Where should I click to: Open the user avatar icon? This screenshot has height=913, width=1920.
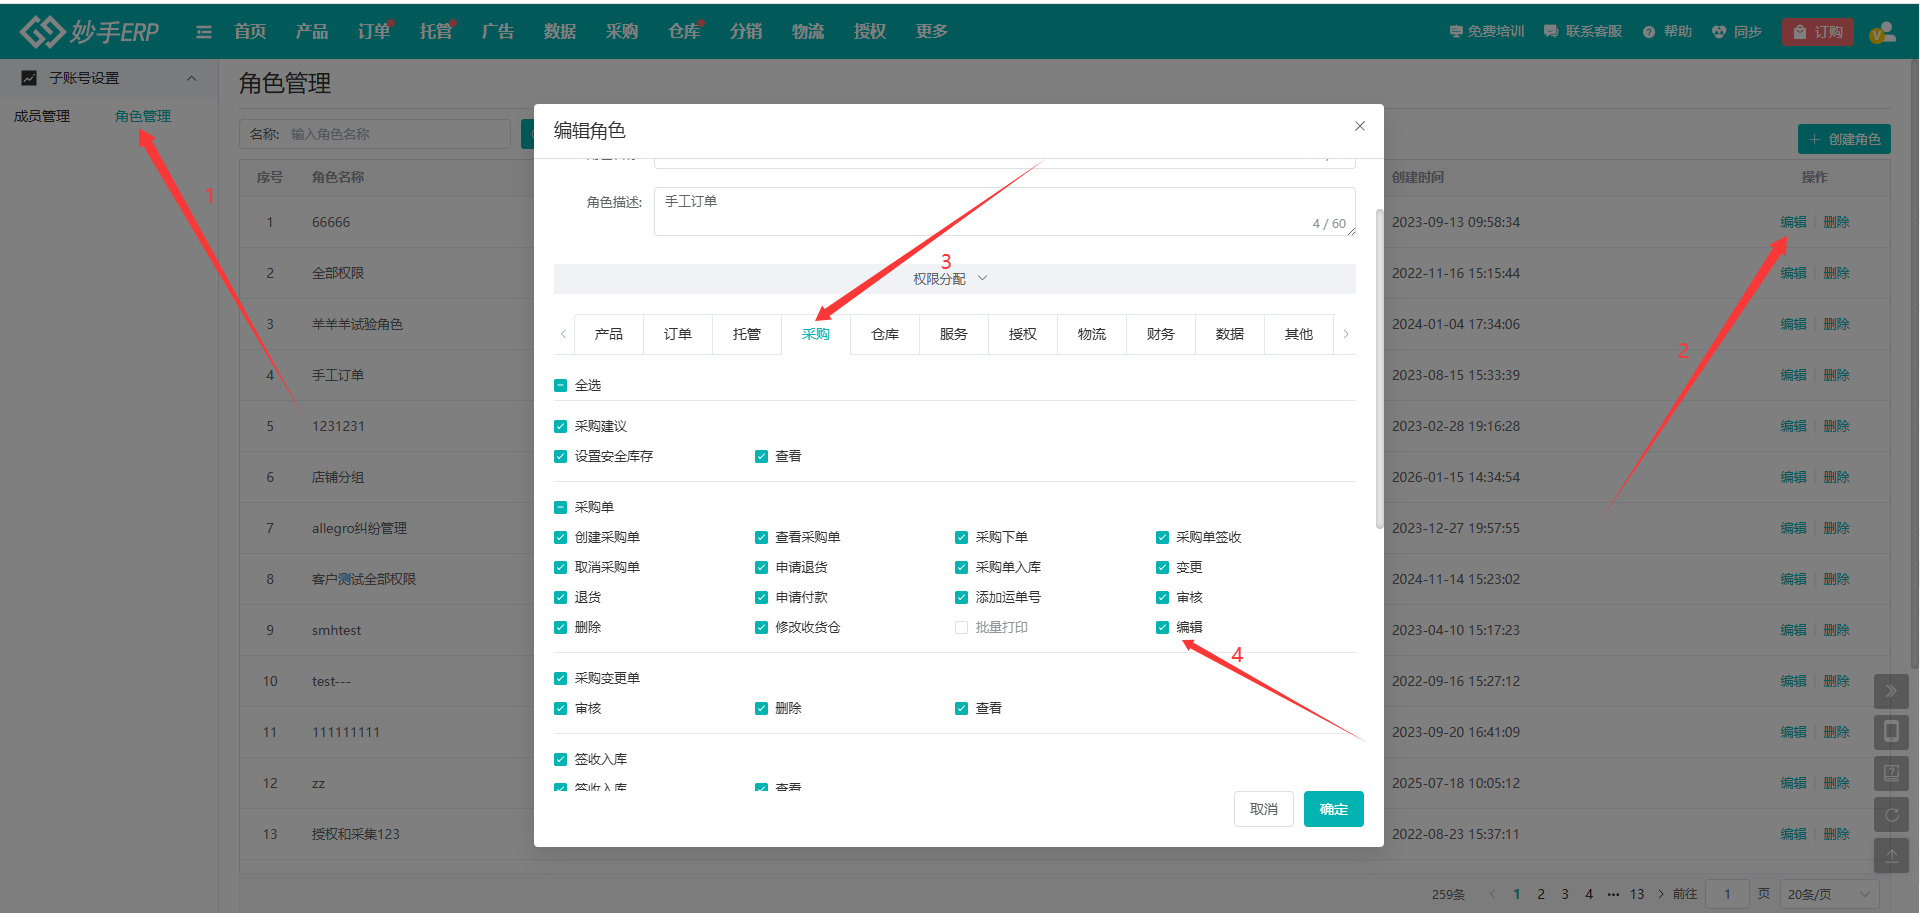(x=1882, y=32)
